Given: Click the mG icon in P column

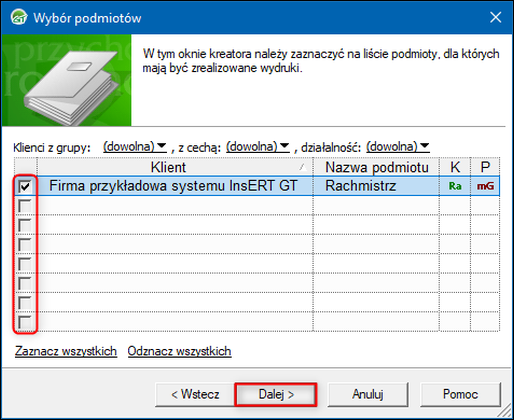Looking at the screenshot, I should click(485, 186).
